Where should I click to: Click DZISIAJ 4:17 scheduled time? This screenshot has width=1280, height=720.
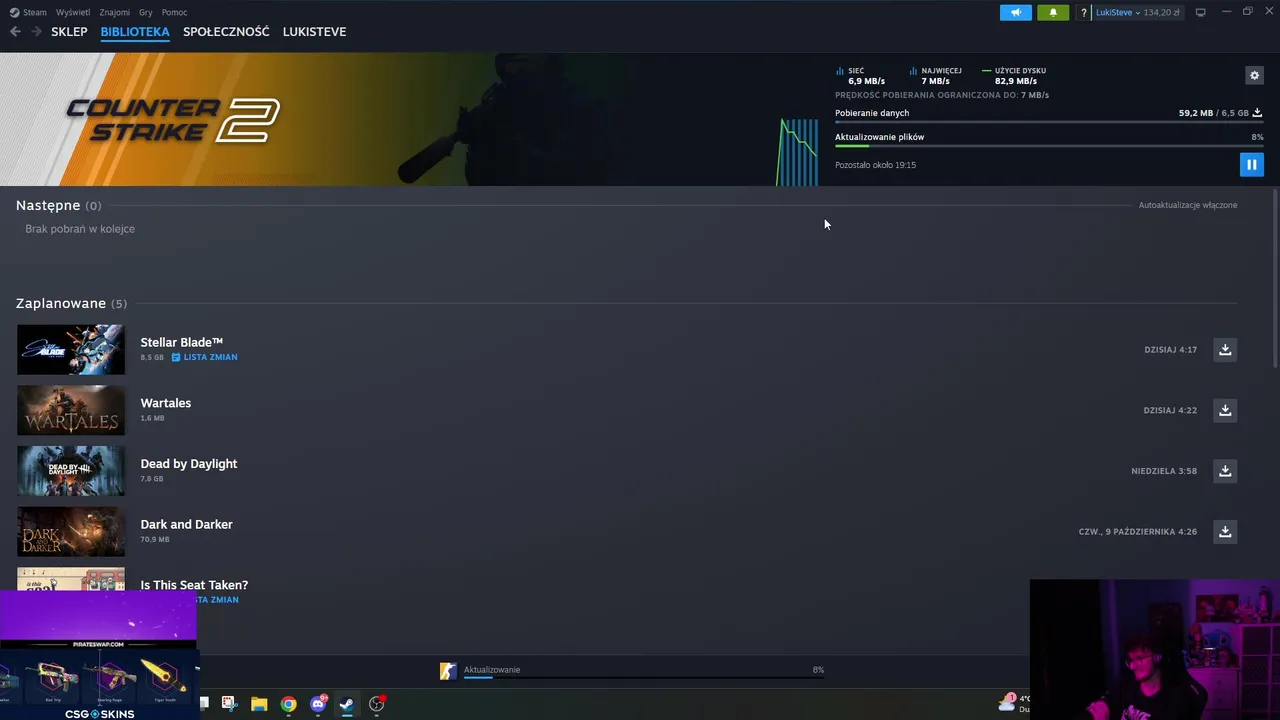[x=1171, y=350]
